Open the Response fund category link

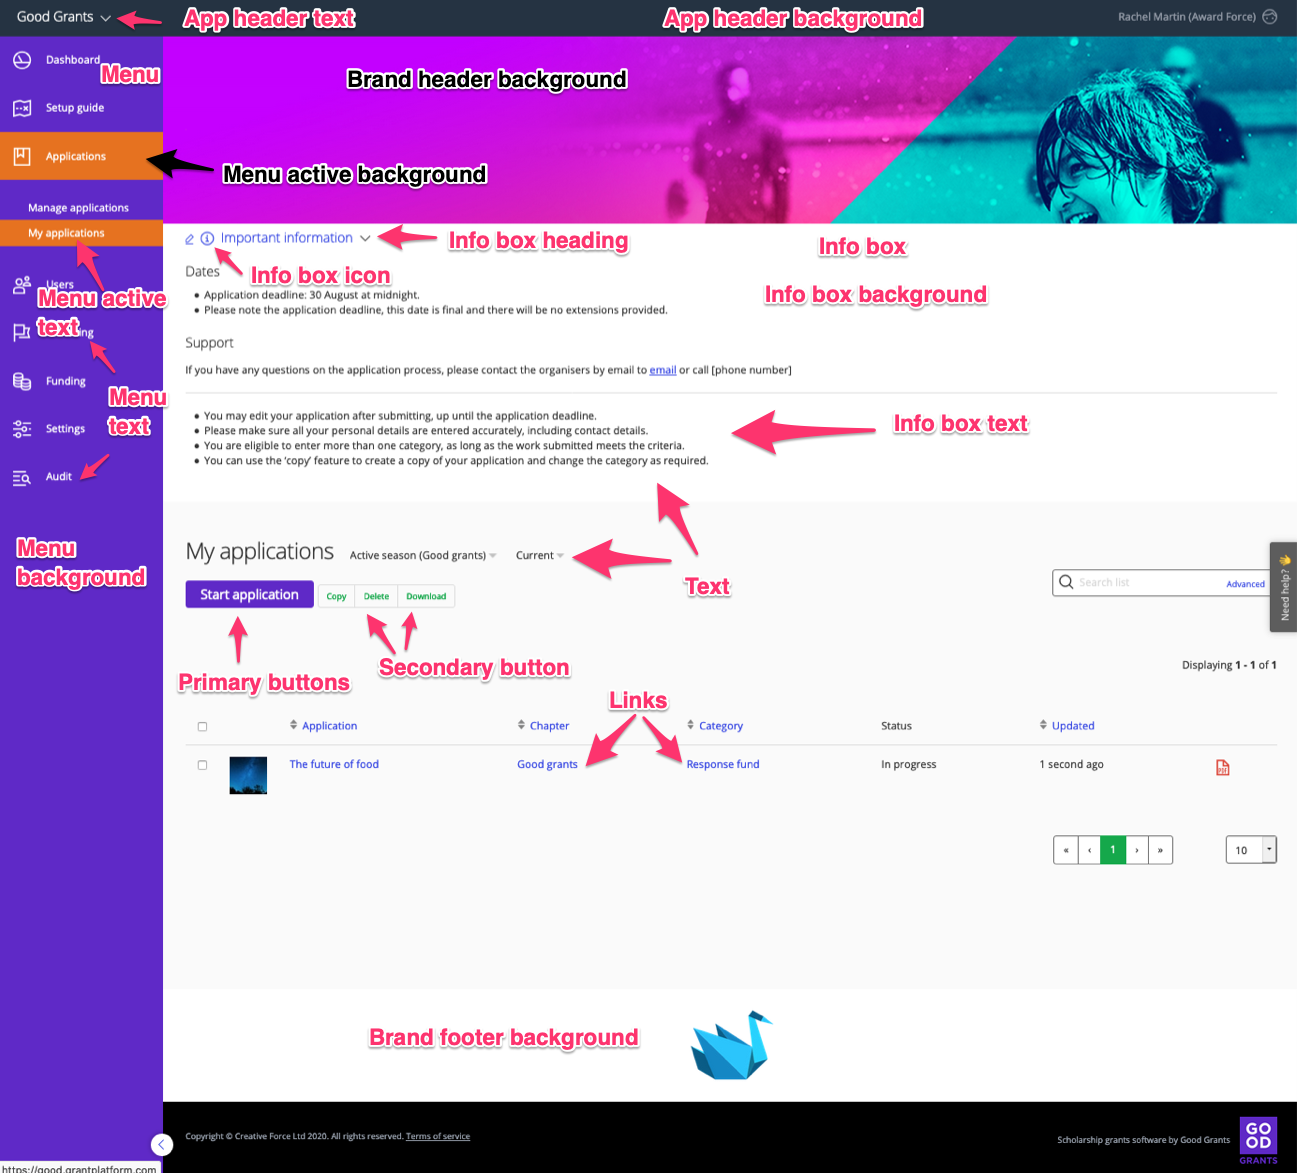pos(723,765)
